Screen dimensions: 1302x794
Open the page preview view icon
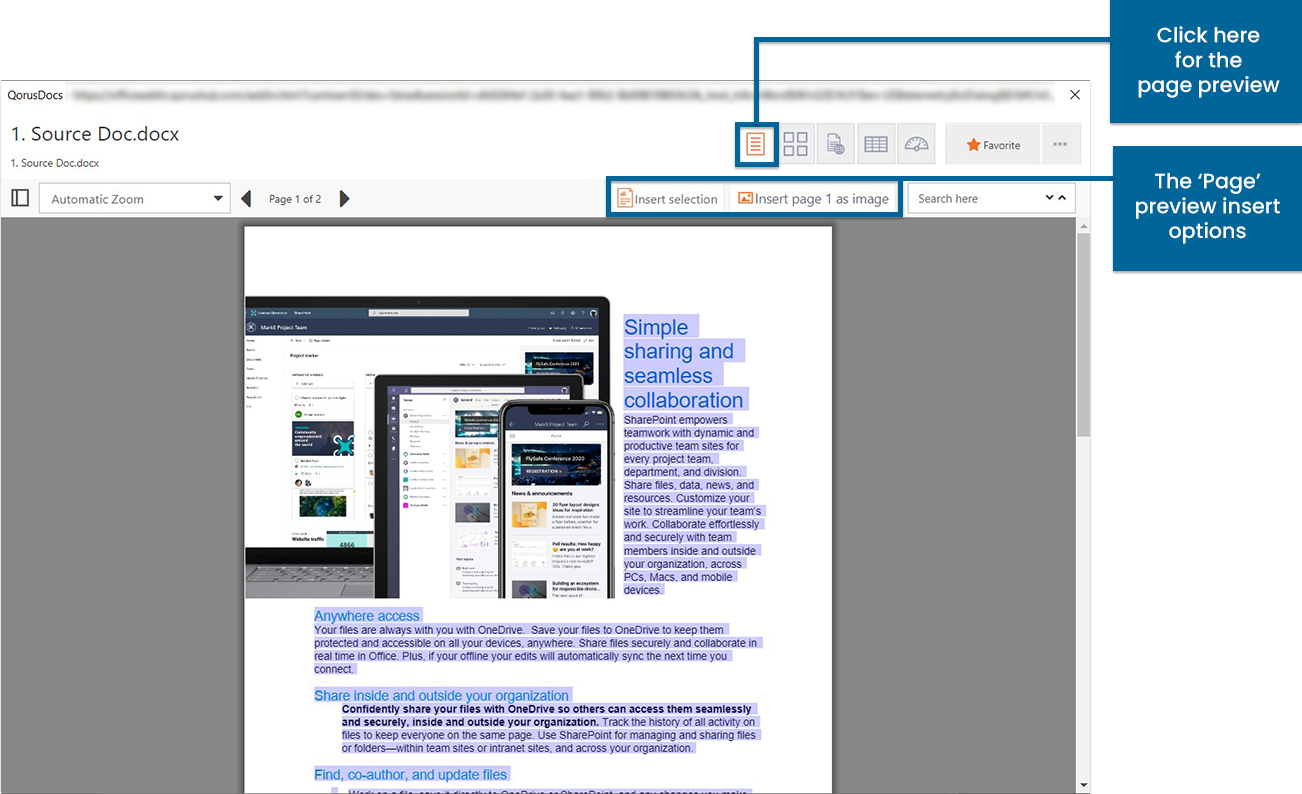pyautogui.click(x=755, y=145)
